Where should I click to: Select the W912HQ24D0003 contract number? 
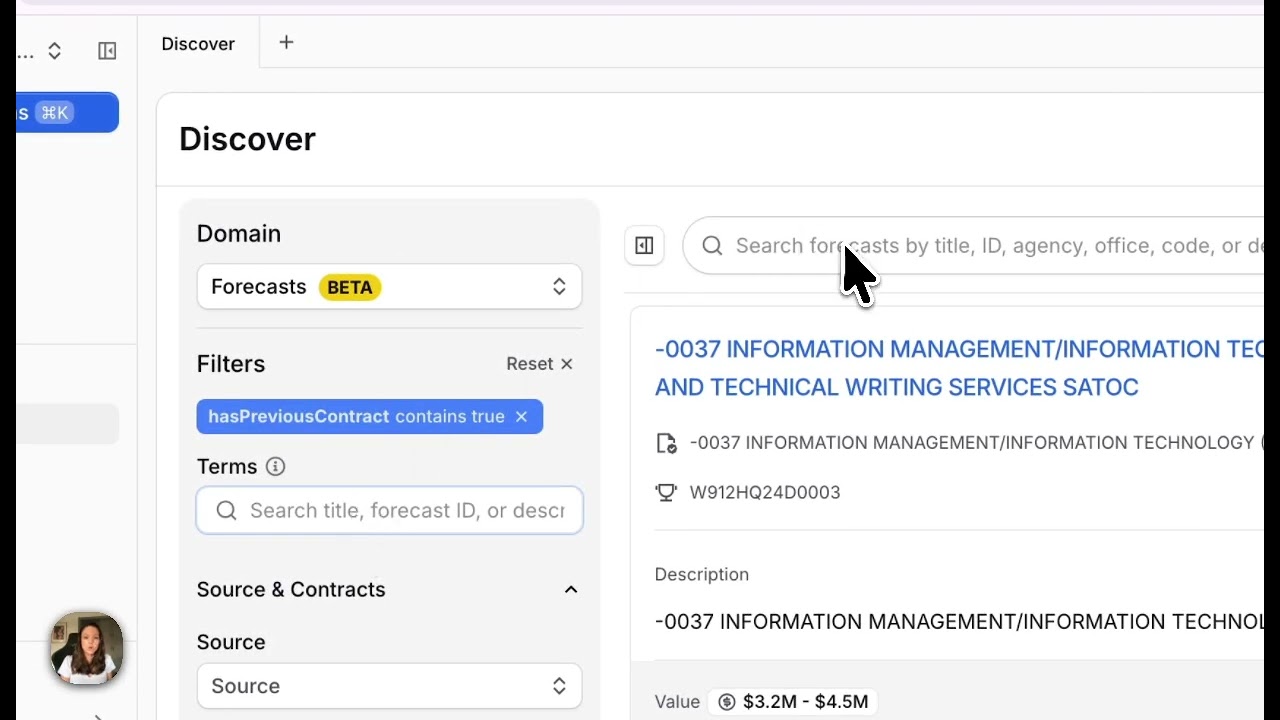(765, 492)
